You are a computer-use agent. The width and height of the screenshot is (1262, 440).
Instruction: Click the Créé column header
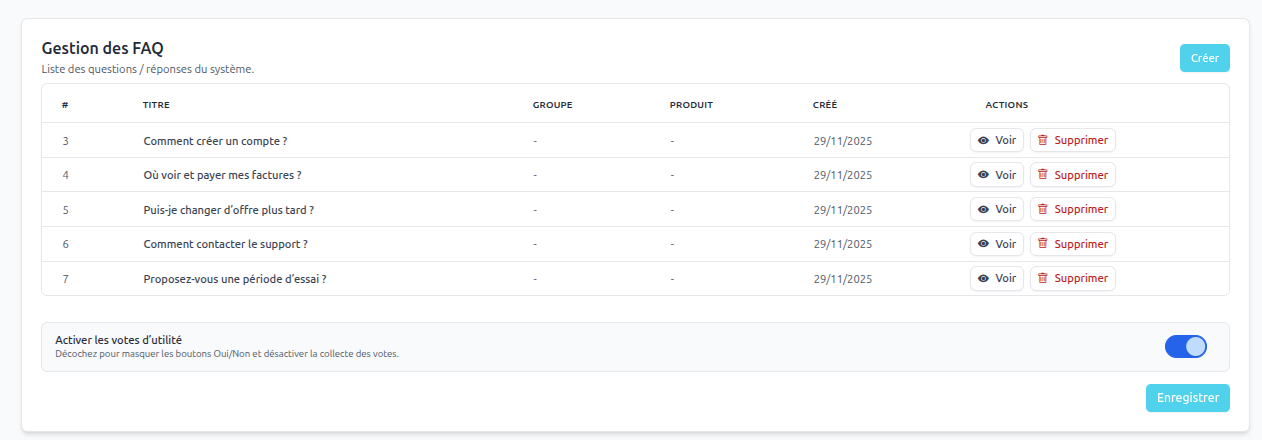825,105
